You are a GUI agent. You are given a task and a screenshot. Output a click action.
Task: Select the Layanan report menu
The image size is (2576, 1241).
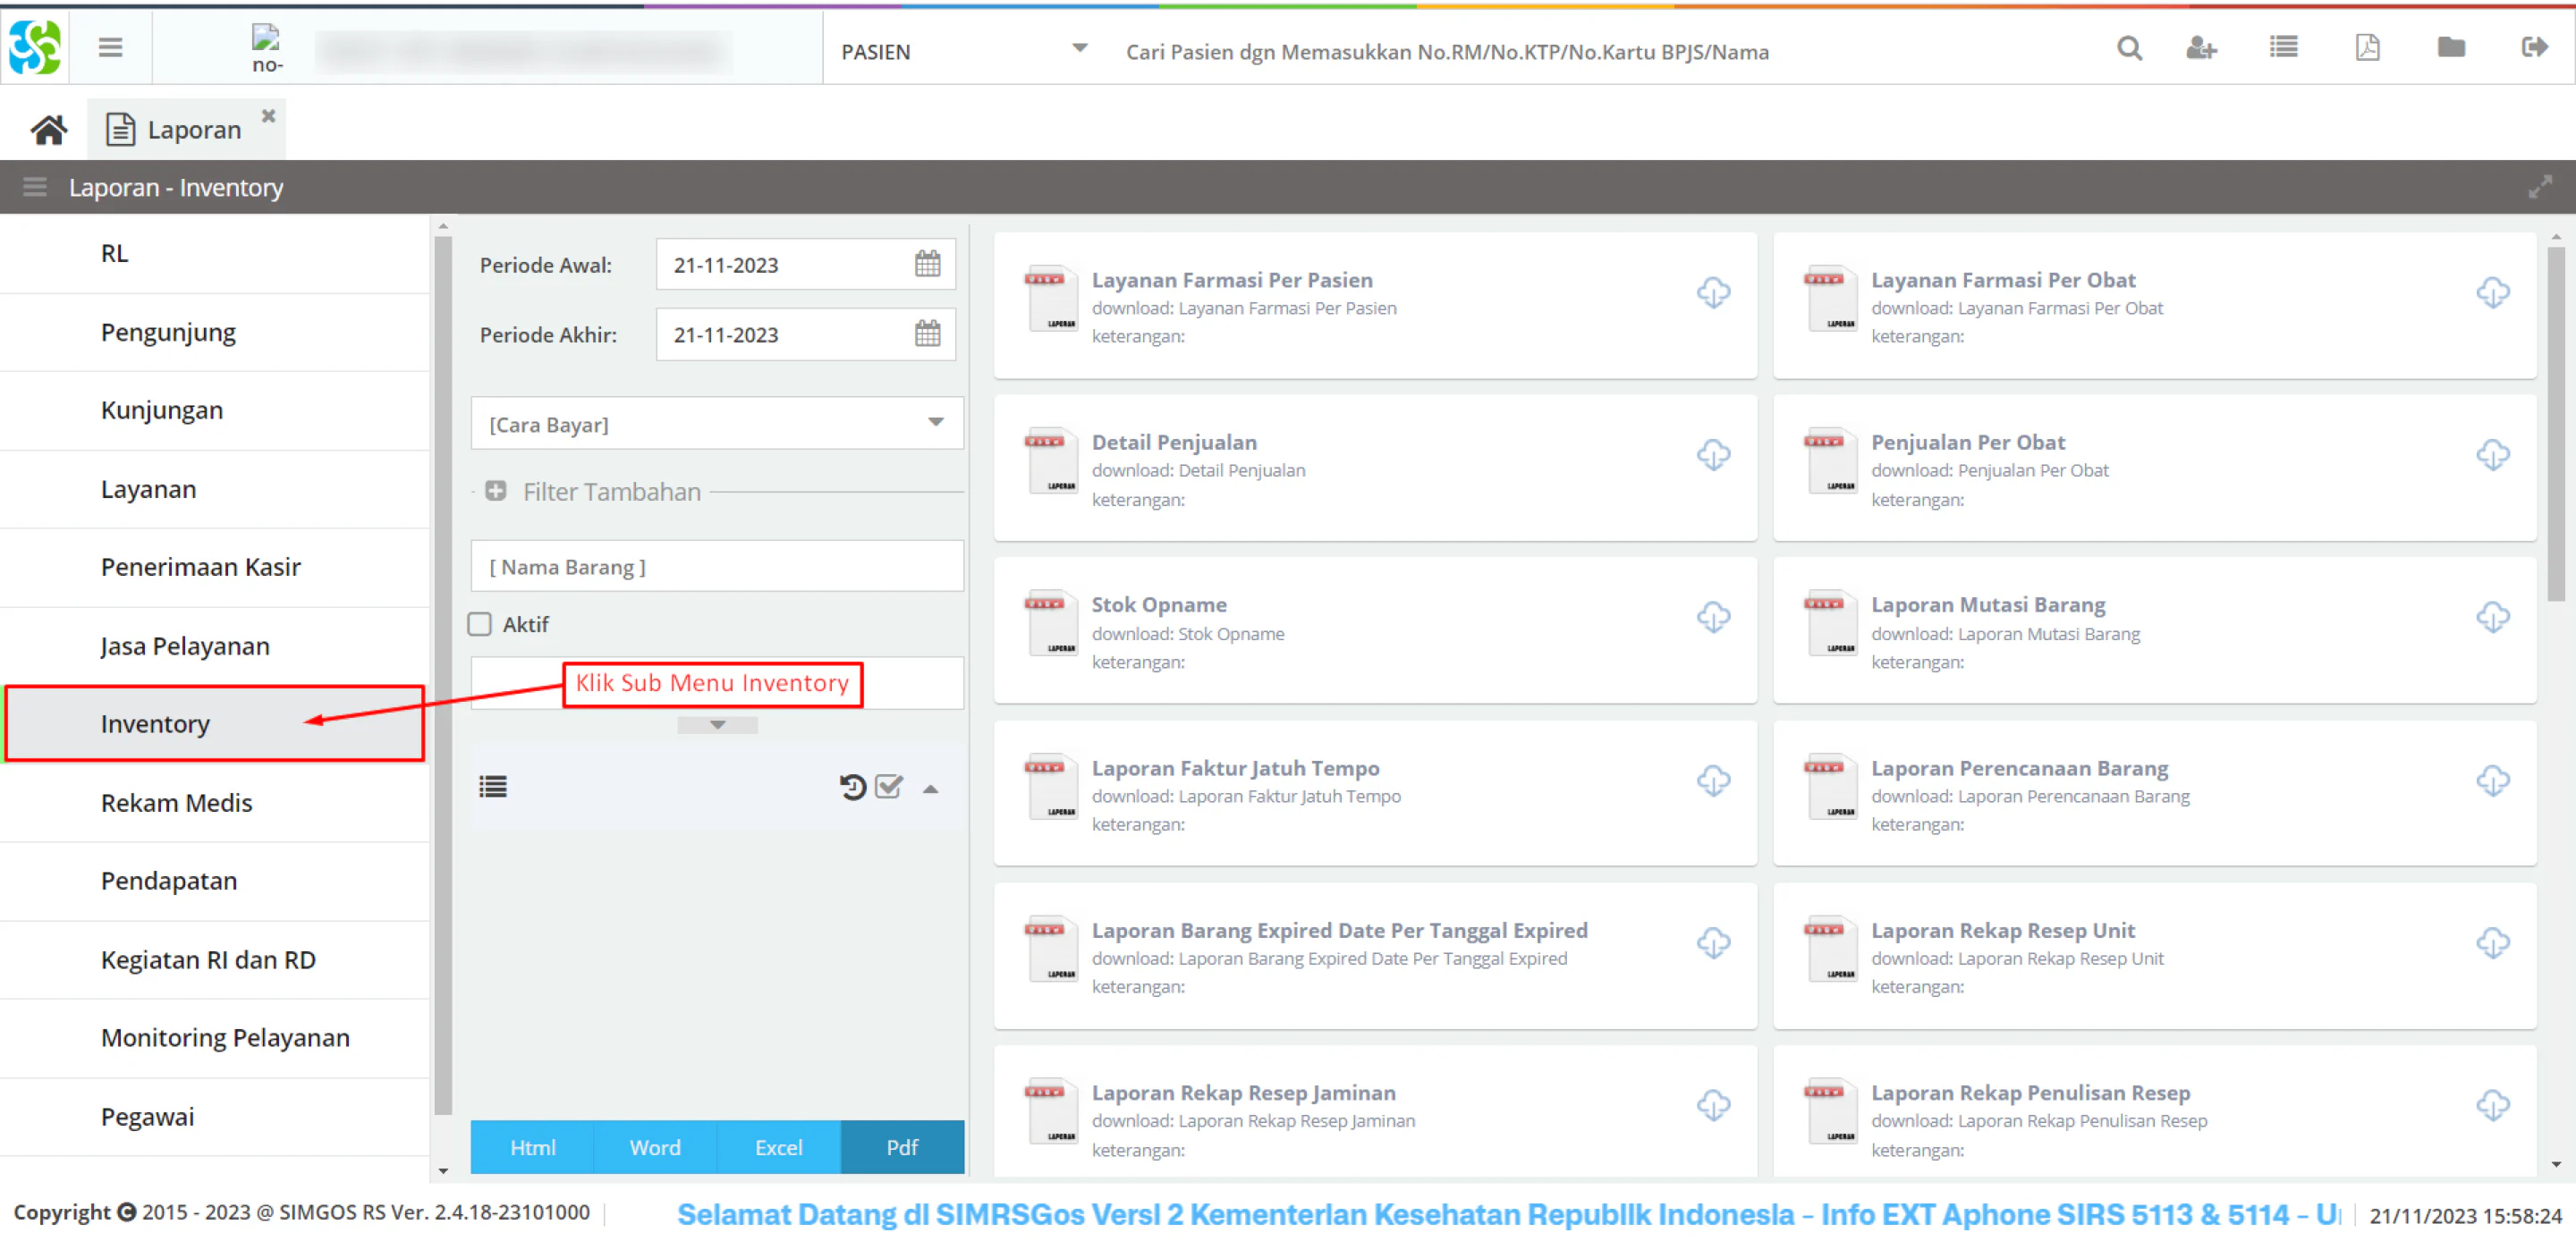coord(215,489)
